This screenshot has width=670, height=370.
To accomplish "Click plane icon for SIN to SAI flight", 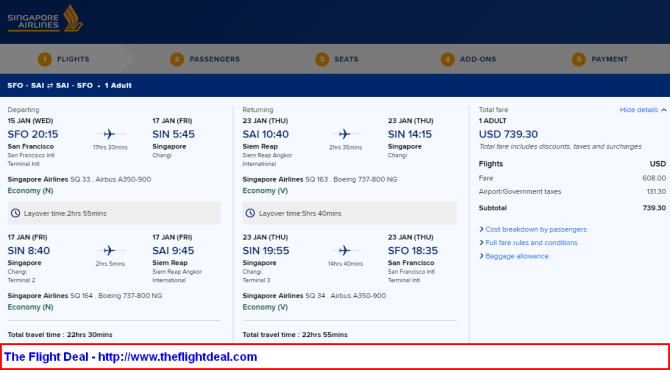I will (110, 250).
